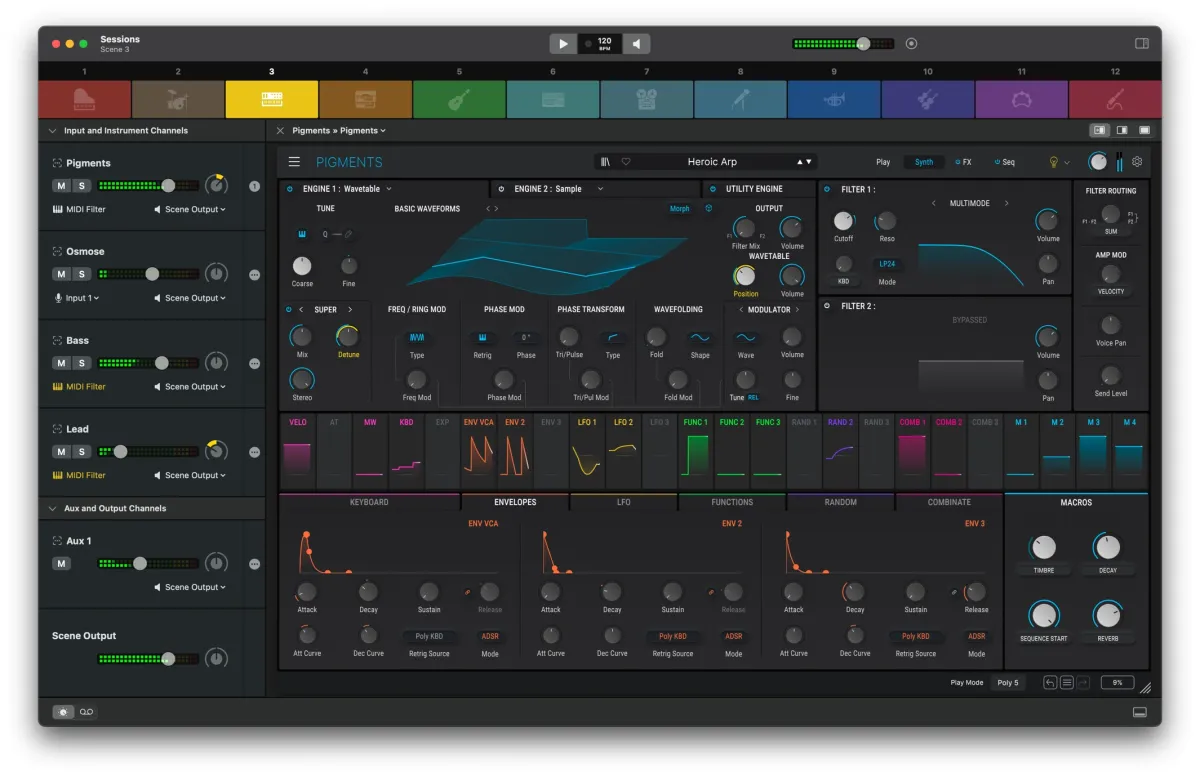Click Poly KBD retrig source in ENV VCA
Screen dimensions: 1200x777
[x=429, y=636]
